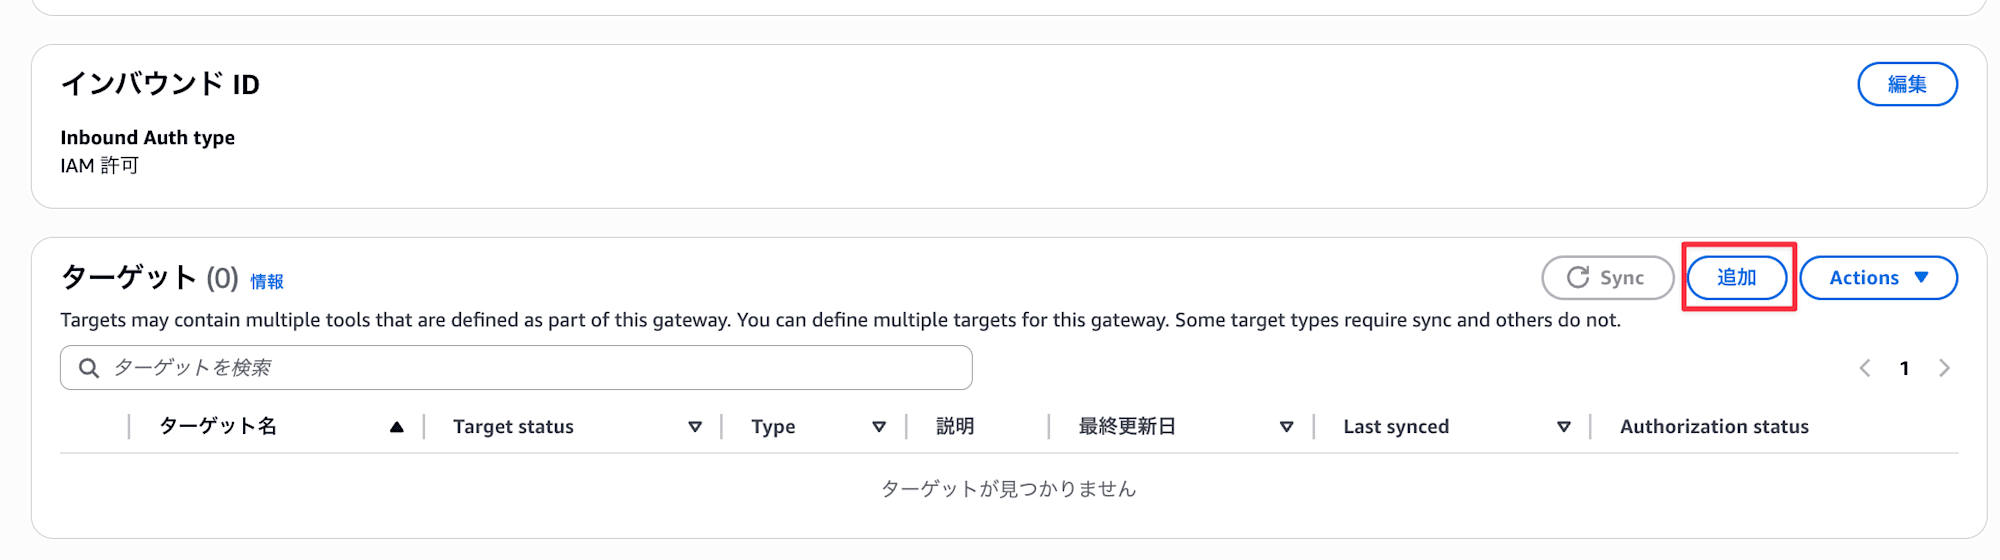Viewport: 2000px width, 560px height.
Task: Click the ターゲット名 column header label
Action: pyautogui.click(x=218, y=427)
